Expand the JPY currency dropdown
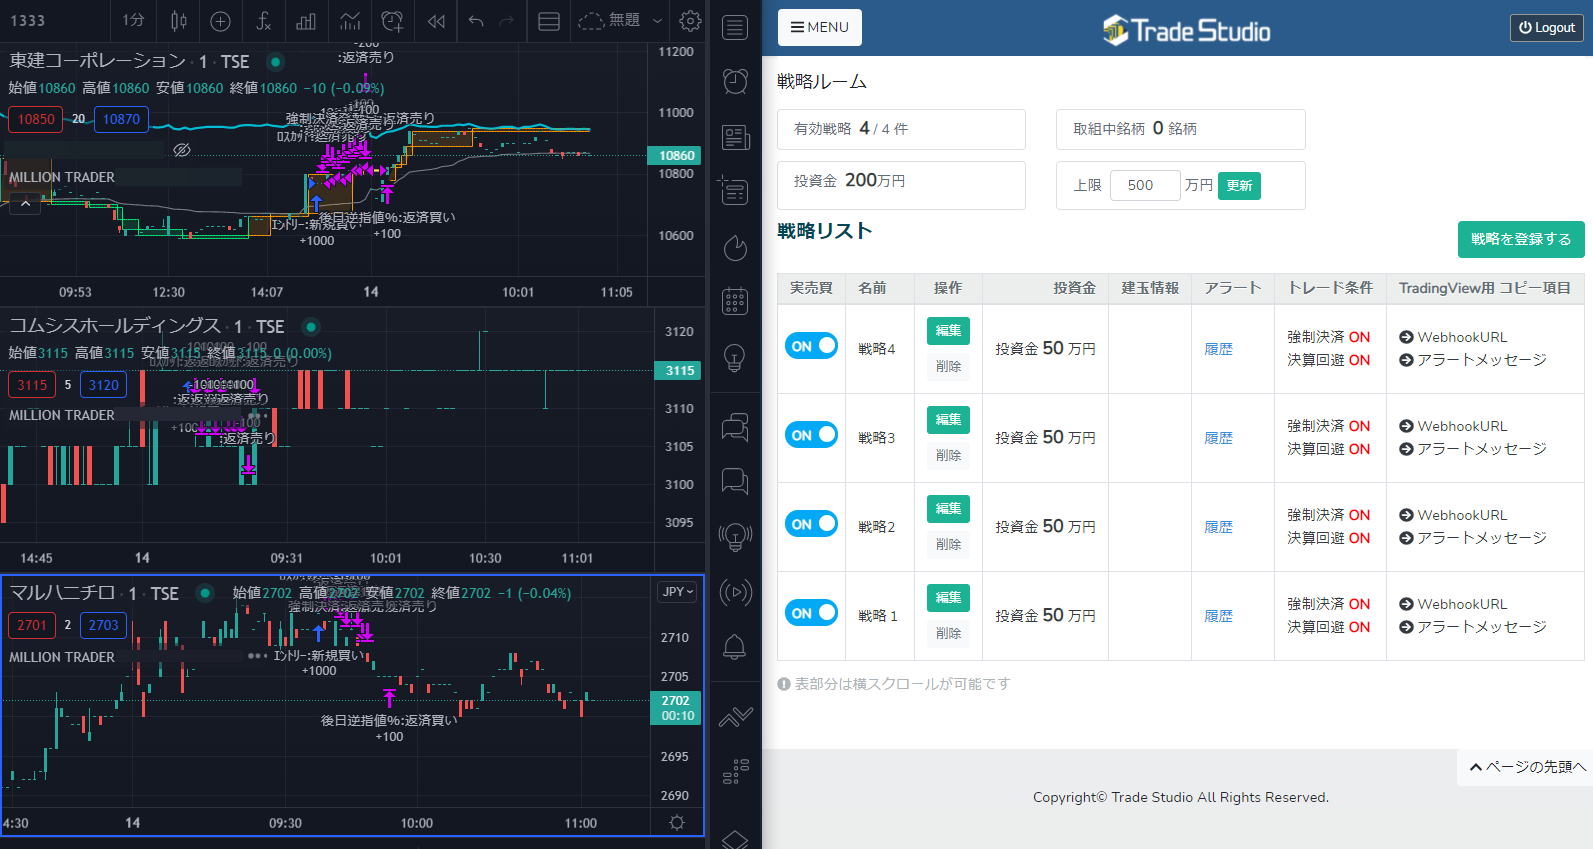 [x=678, y=592]
